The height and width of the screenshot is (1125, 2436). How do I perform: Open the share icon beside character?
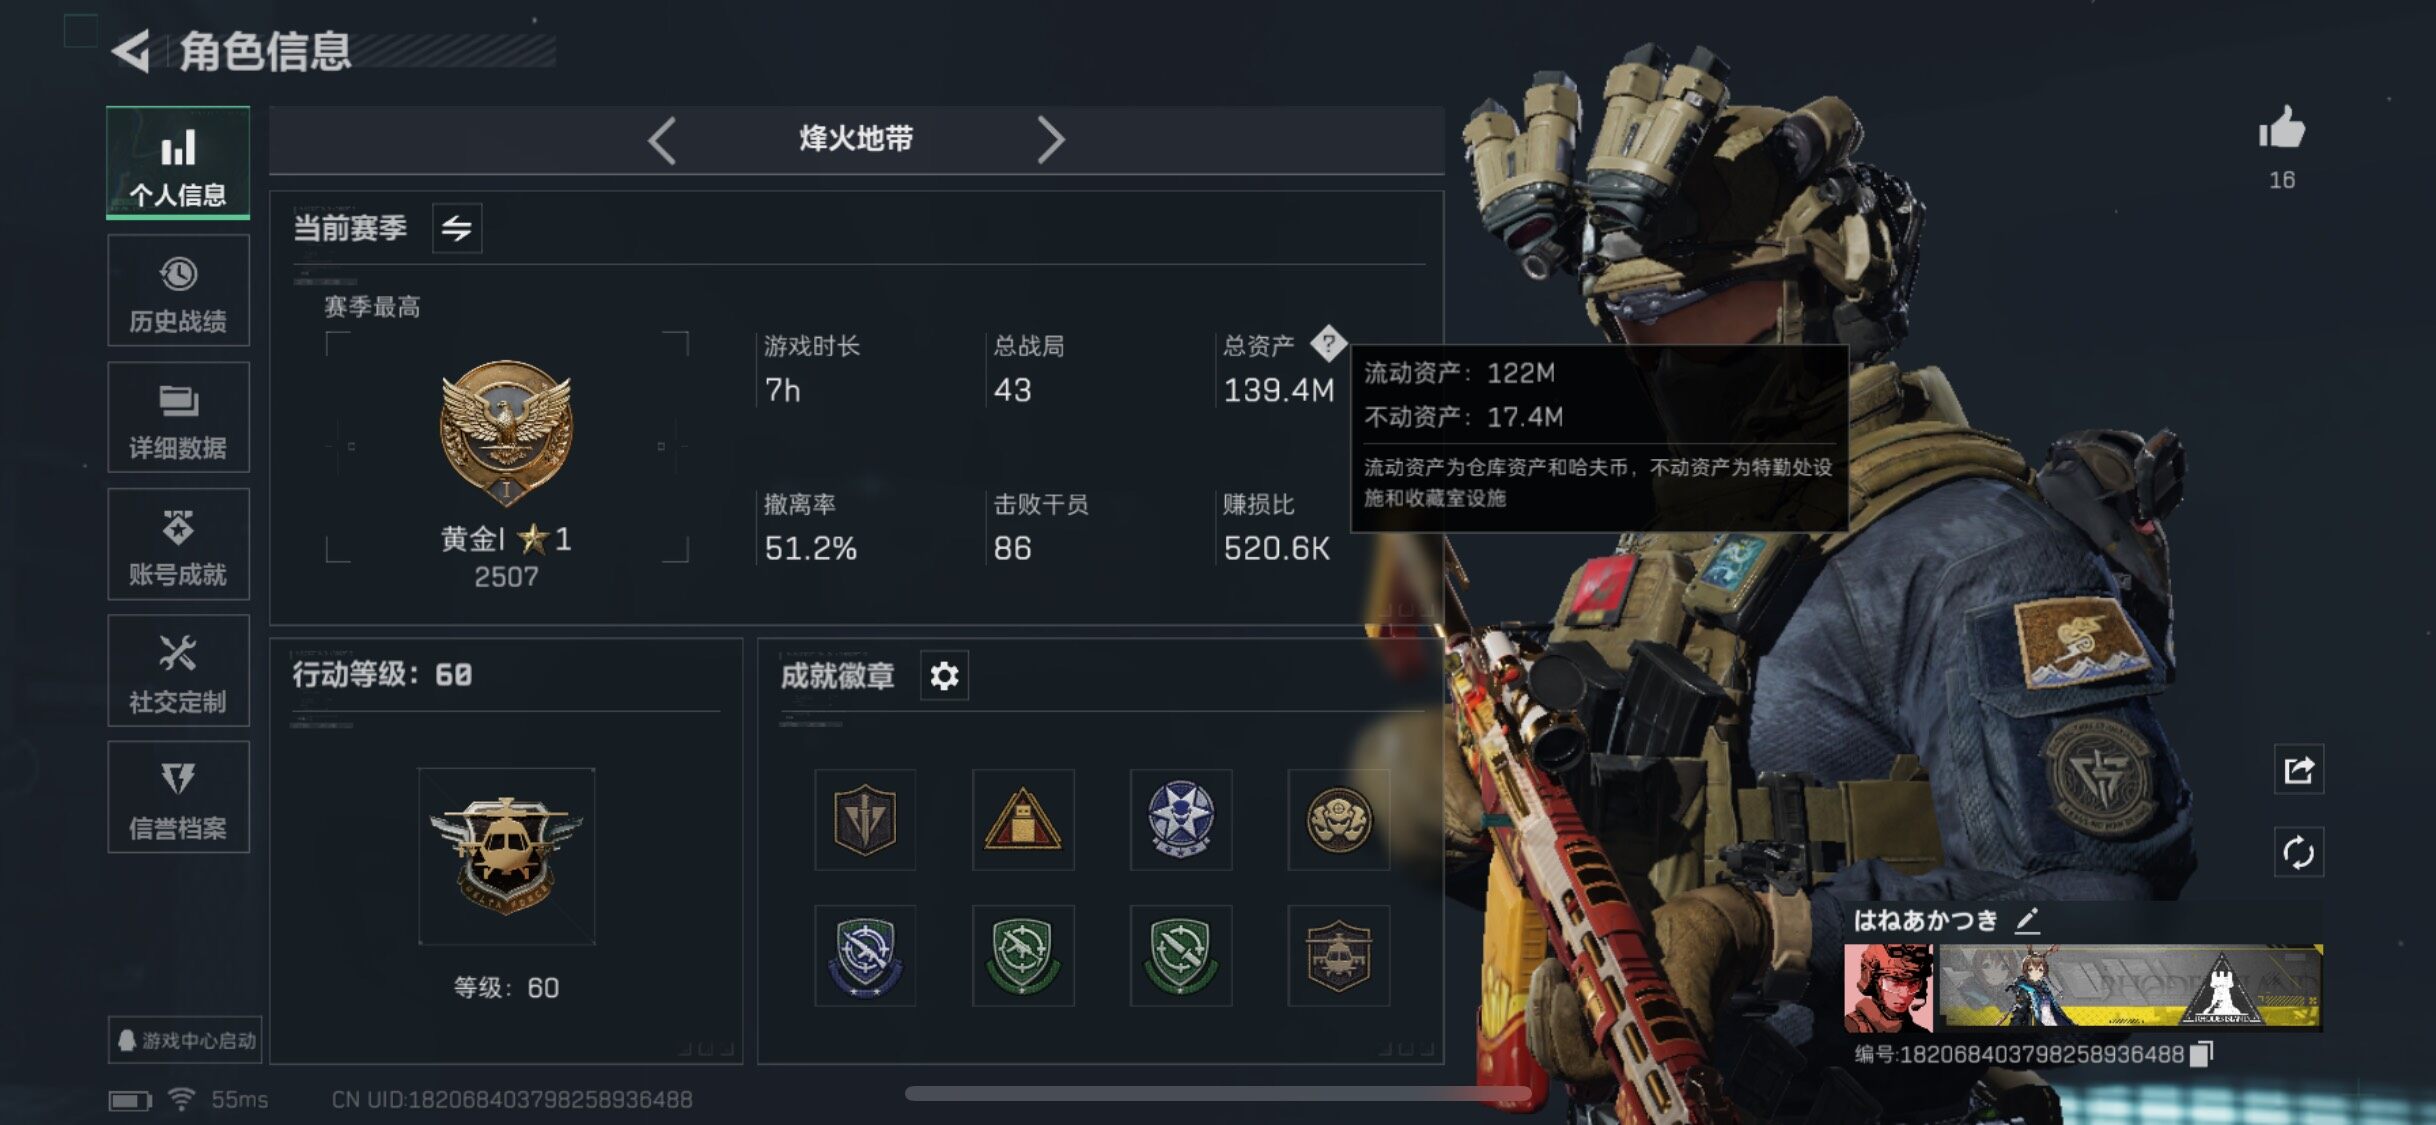(2298, 769)
